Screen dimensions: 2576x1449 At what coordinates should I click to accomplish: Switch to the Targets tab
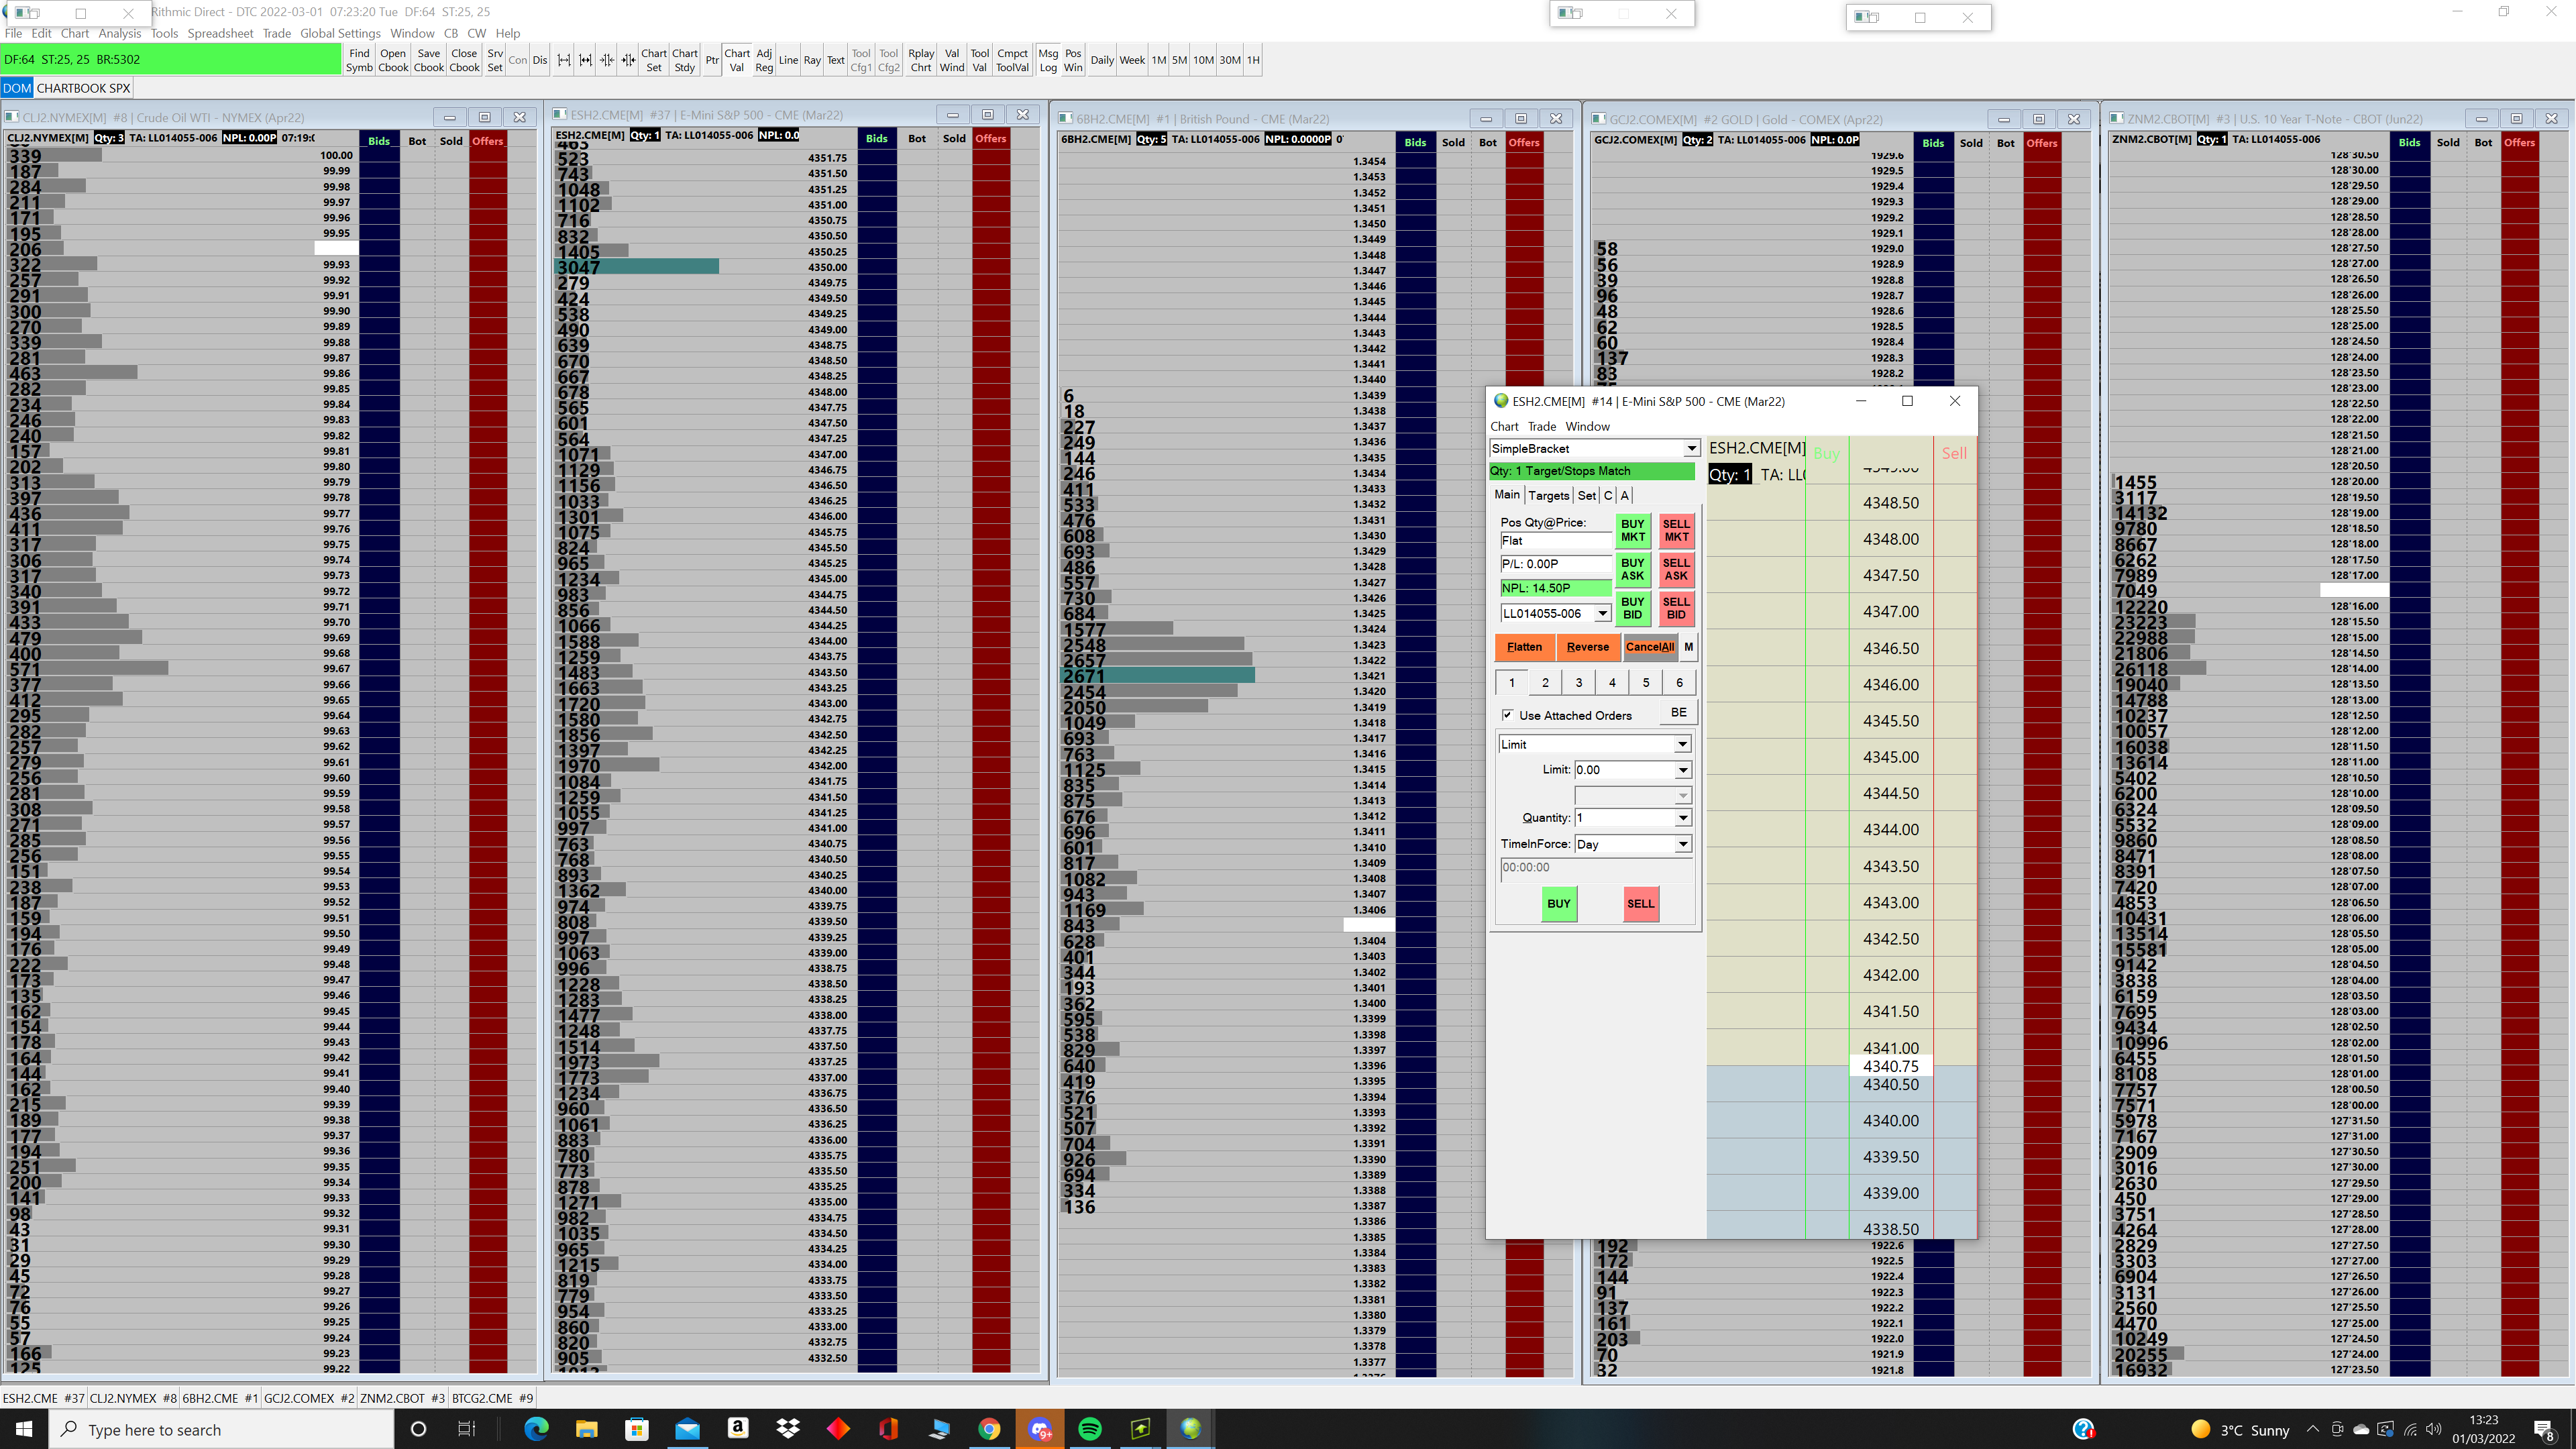coord(1548,495)
